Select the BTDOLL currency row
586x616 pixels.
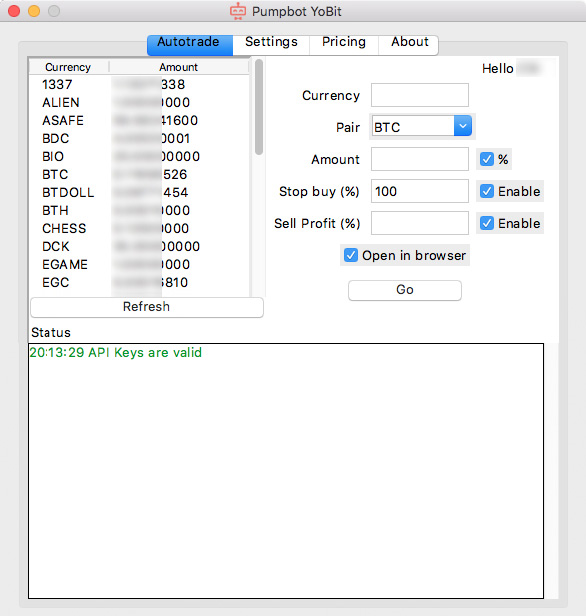click(x=139, y=192)
